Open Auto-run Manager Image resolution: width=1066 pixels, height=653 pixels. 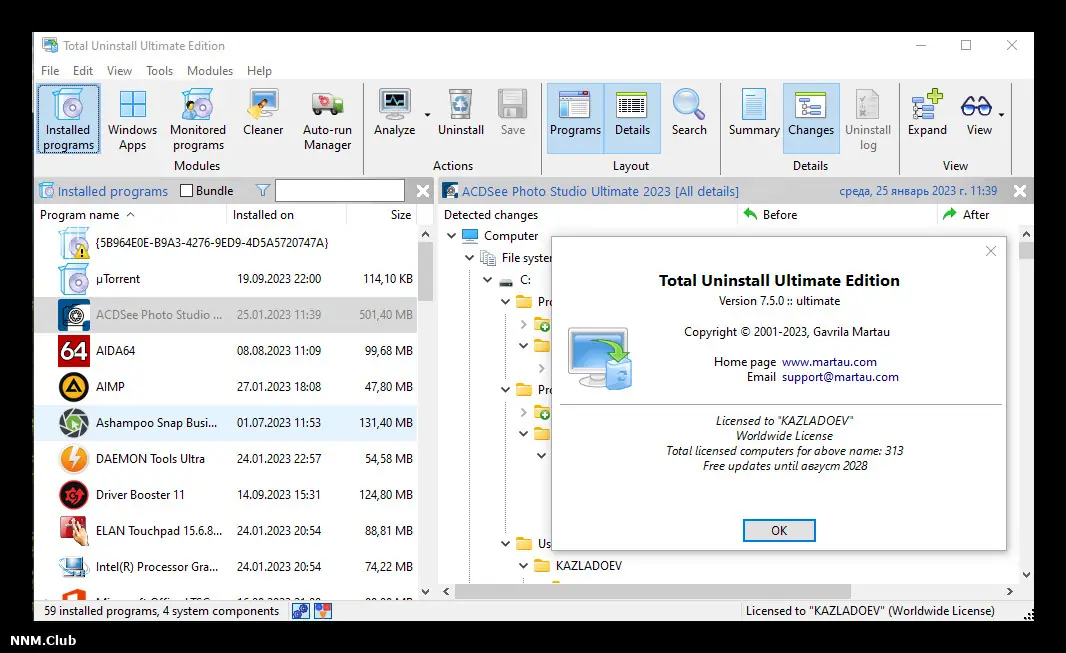327,119
